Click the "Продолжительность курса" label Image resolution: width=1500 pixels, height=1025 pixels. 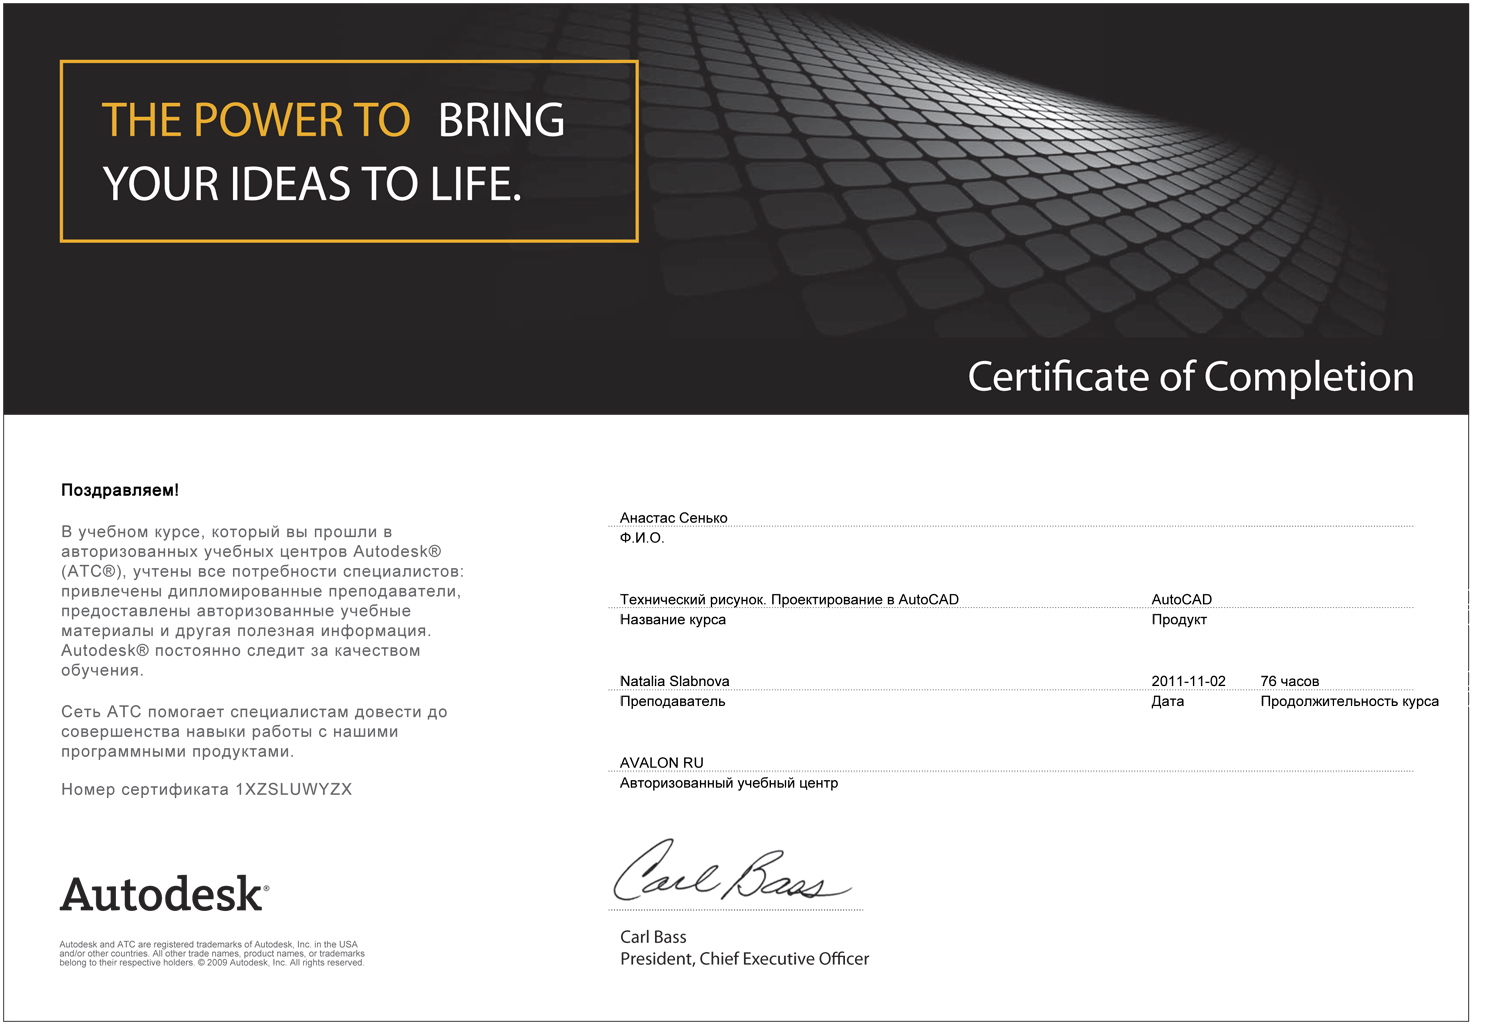click(x=1349, y=701)
